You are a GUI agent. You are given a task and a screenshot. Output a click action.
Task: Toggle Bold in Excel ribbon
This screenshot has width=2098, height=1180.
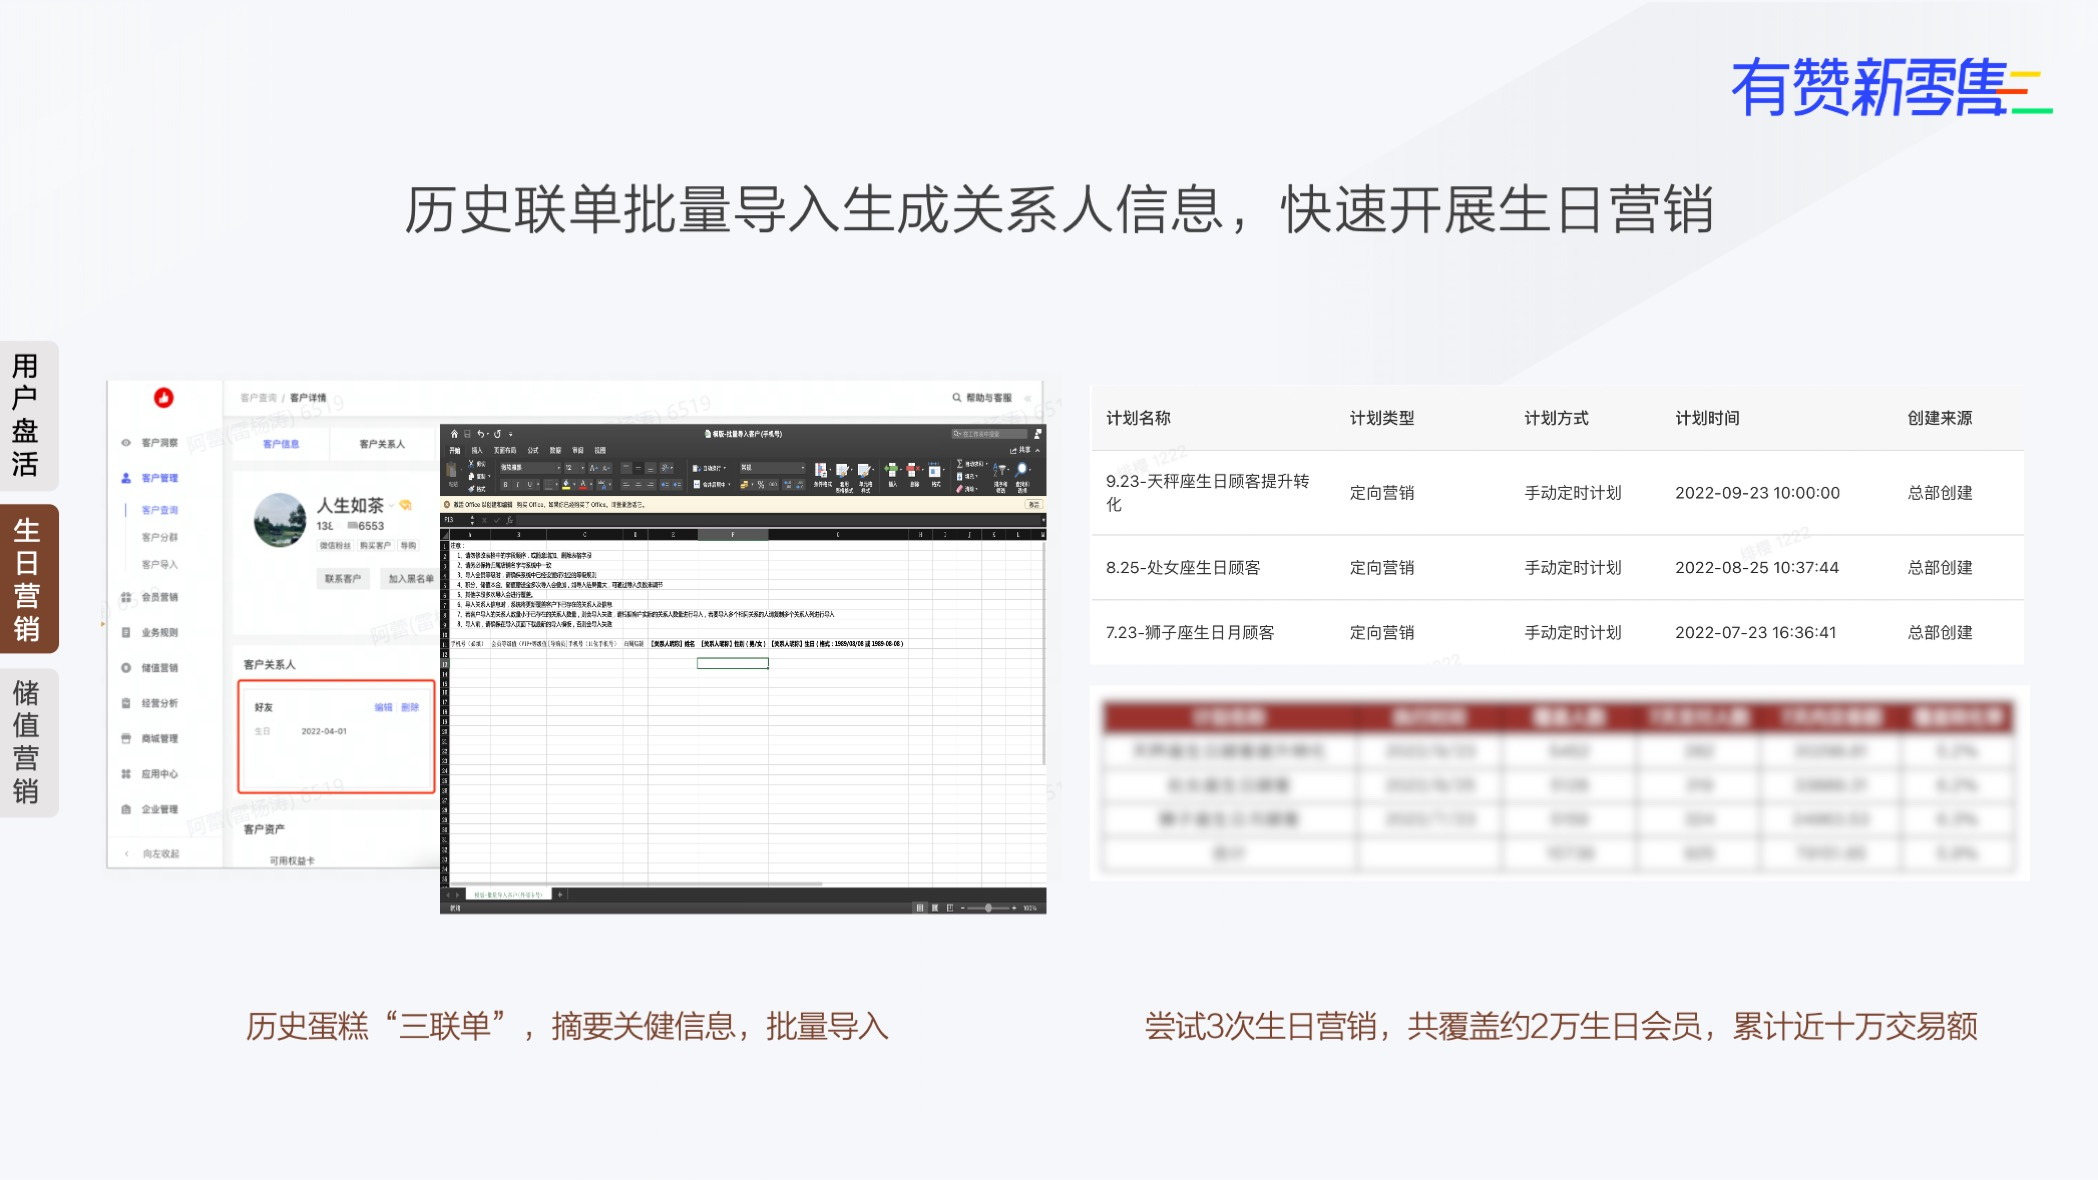[505, 485]
